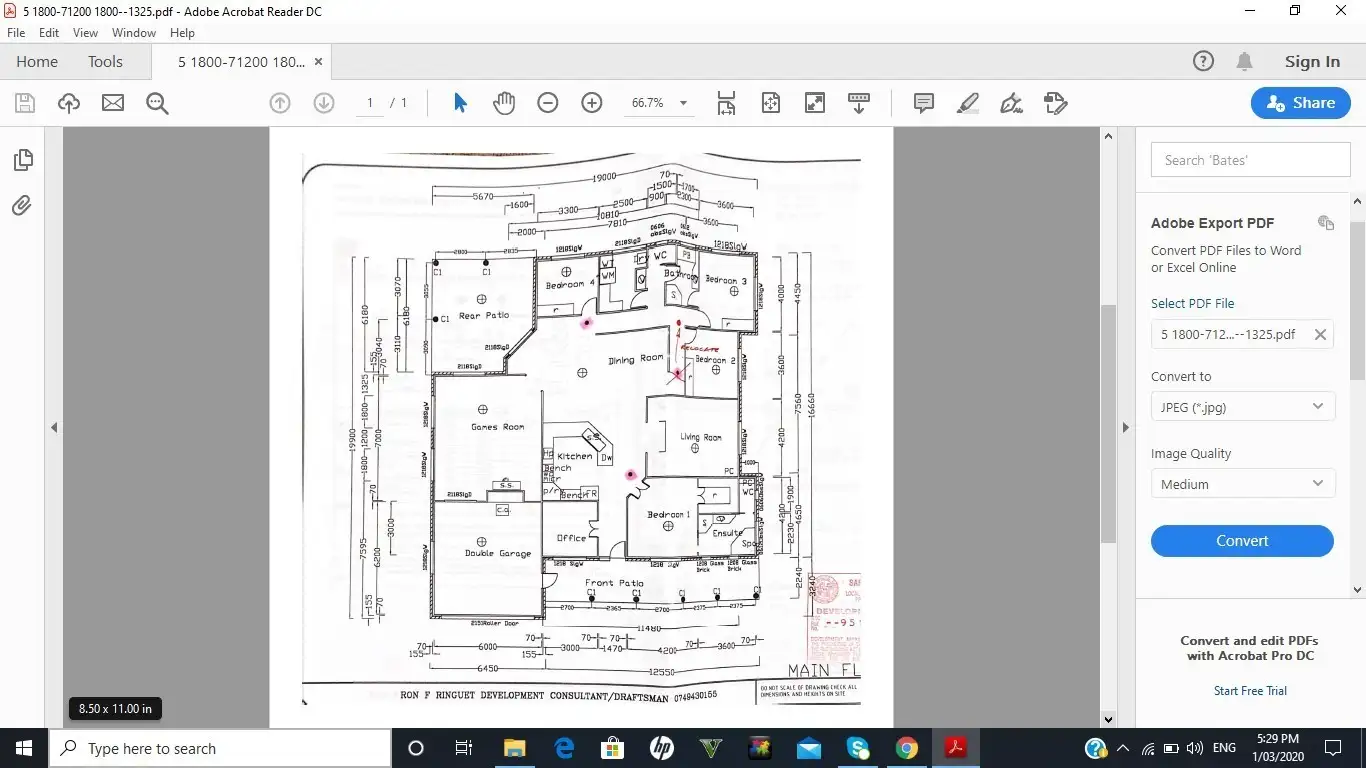Click the zoom in plus icon
Screen dimensions: 1366x768
click(592, 103)
